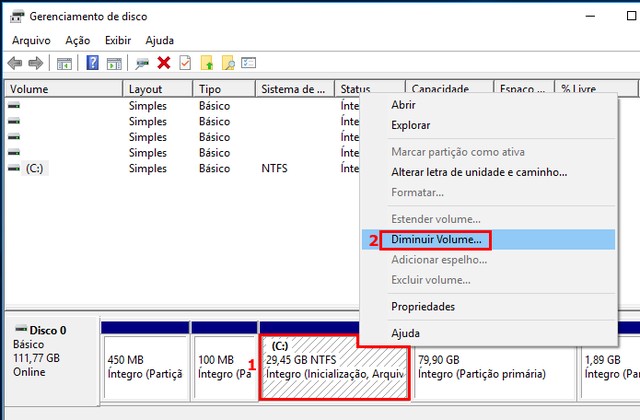Viewport: 640px width, 420px height.
Task: Open the blue question mark Help icon
Action: (x=93, y=63)
